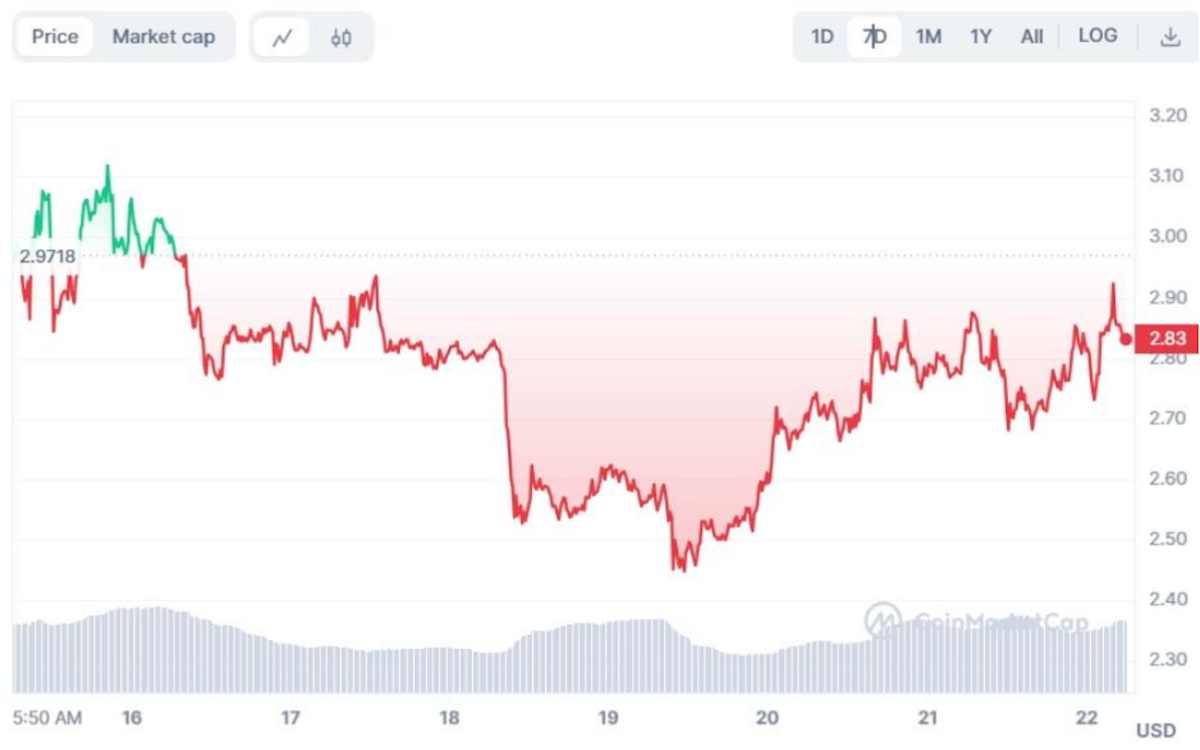Select the 1D time range
The image size is (1200, 750).
(822, 37)
